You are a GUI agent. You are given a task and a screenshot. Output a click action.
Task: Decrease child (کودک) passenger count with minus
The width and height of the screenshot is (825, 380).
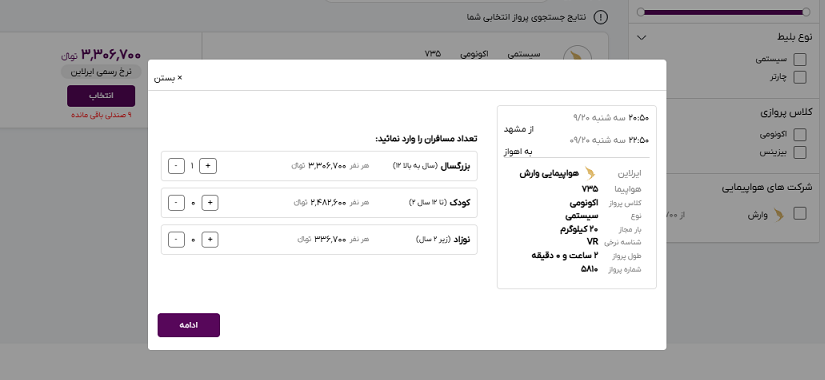[176, 203]
